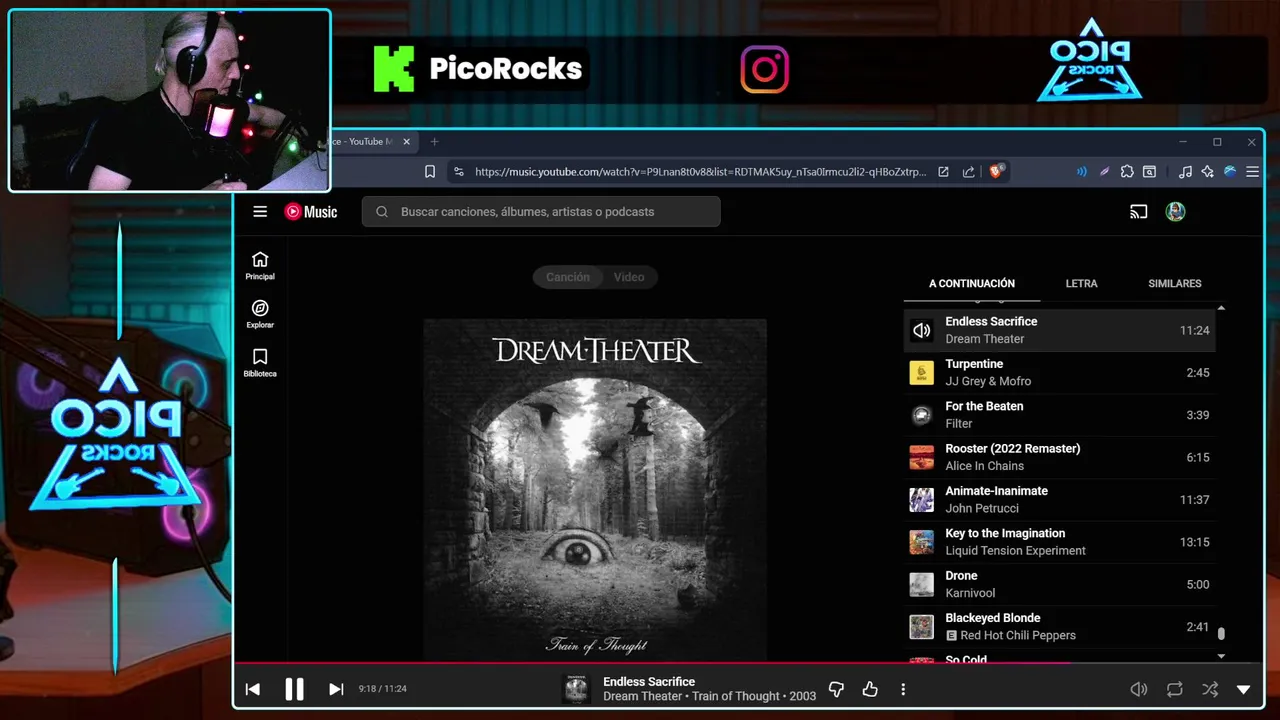Toggle repeat mode

1174,689
